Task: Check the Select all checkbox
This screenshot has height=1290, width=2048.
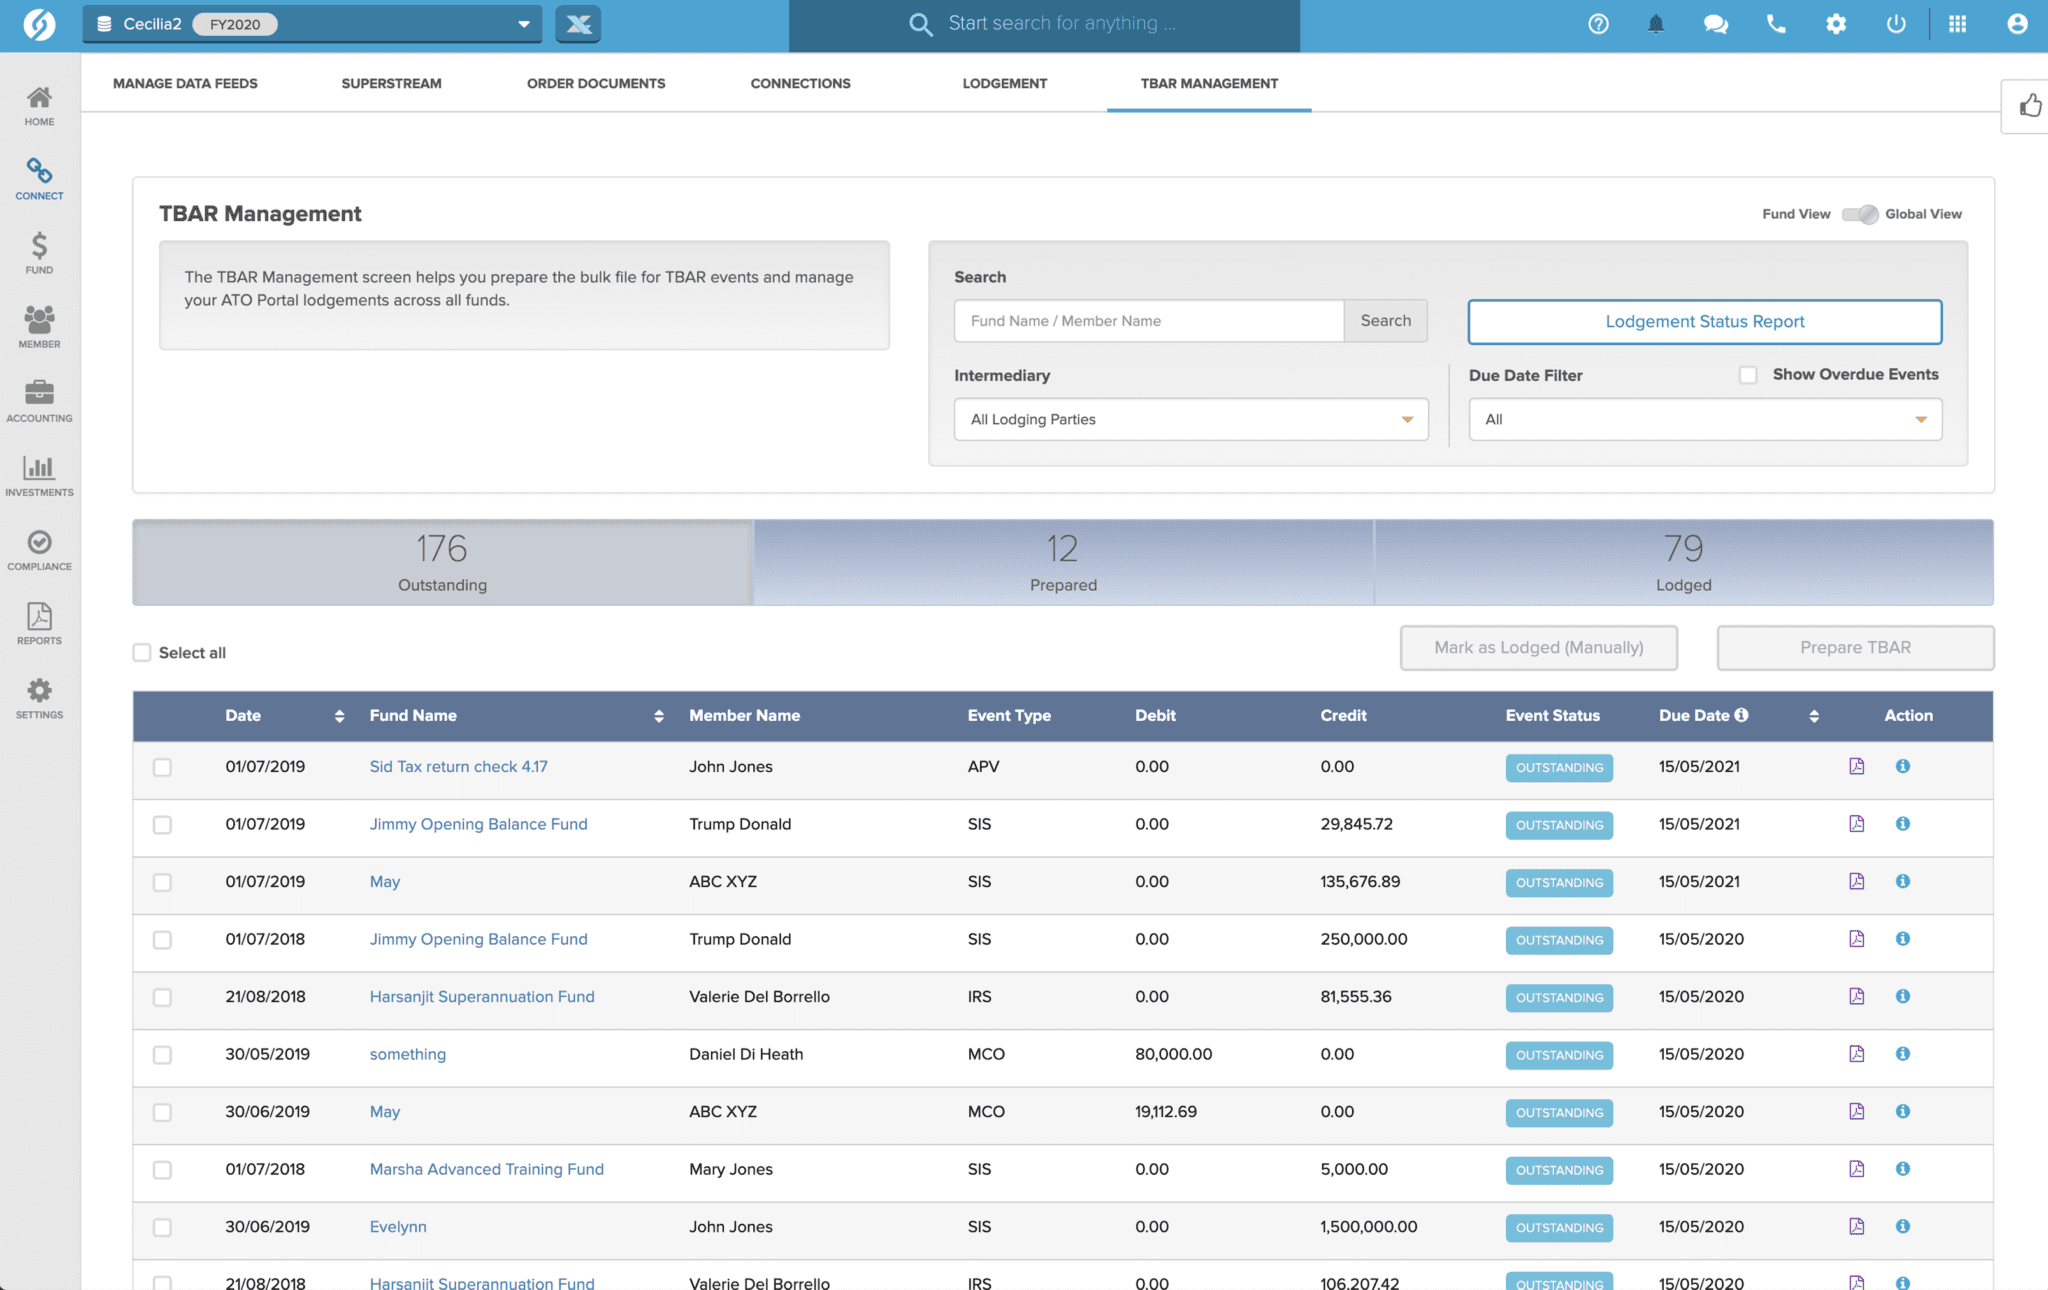Action: tap(142, 651)
